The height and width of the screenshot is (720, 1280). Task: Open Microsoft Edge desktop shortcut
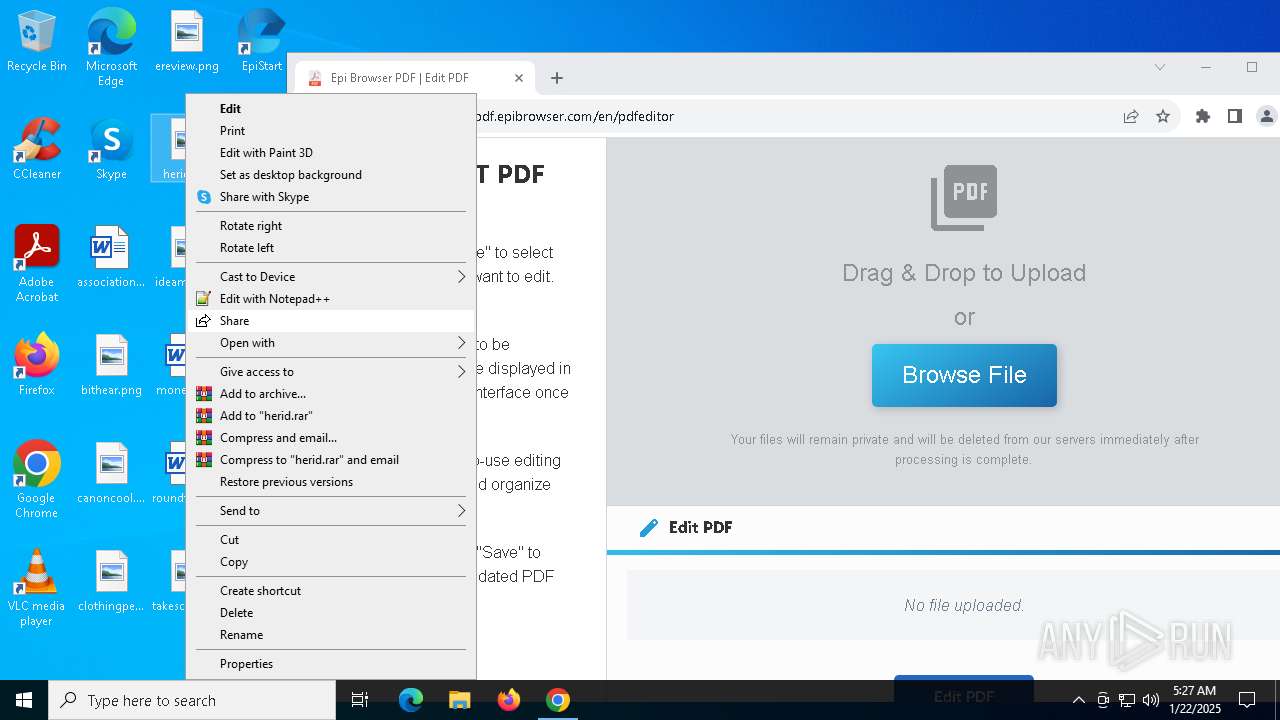coord(111,48)
